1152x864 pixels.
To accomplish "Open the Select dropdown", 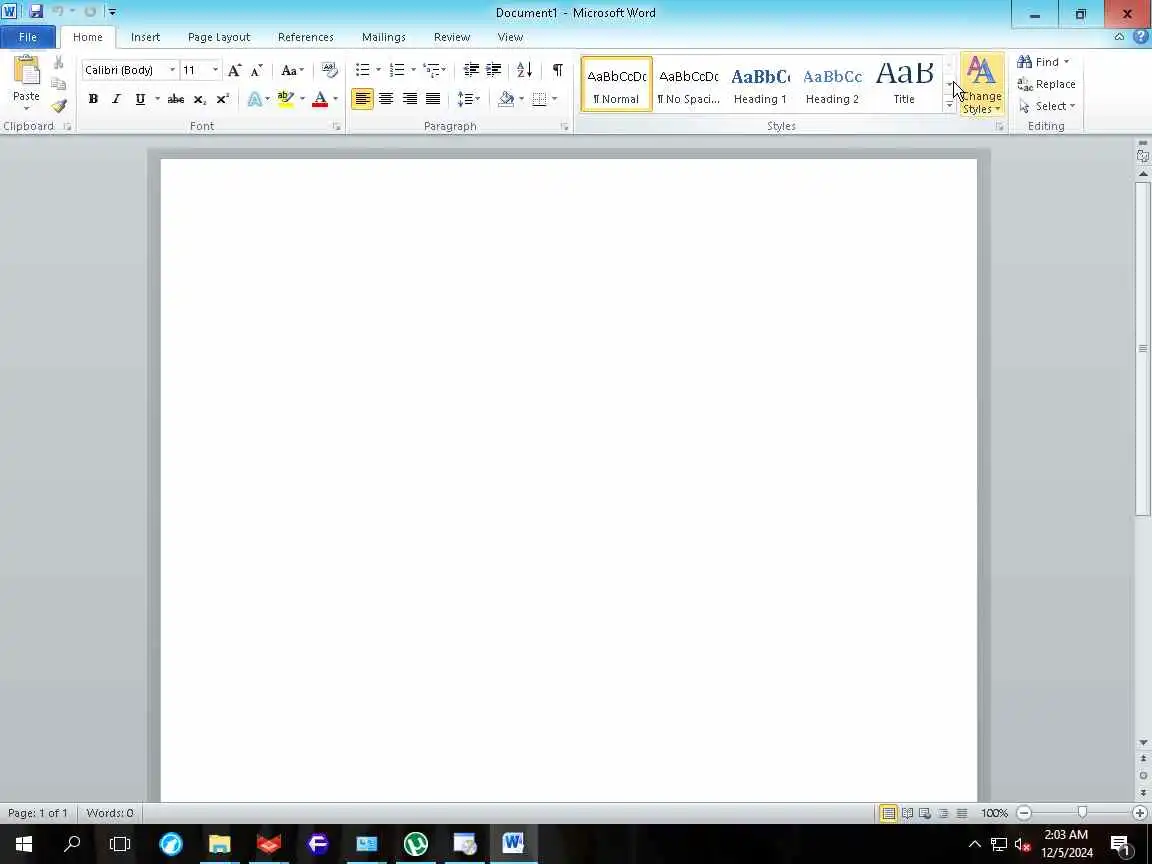I will tap(1047, 106).
